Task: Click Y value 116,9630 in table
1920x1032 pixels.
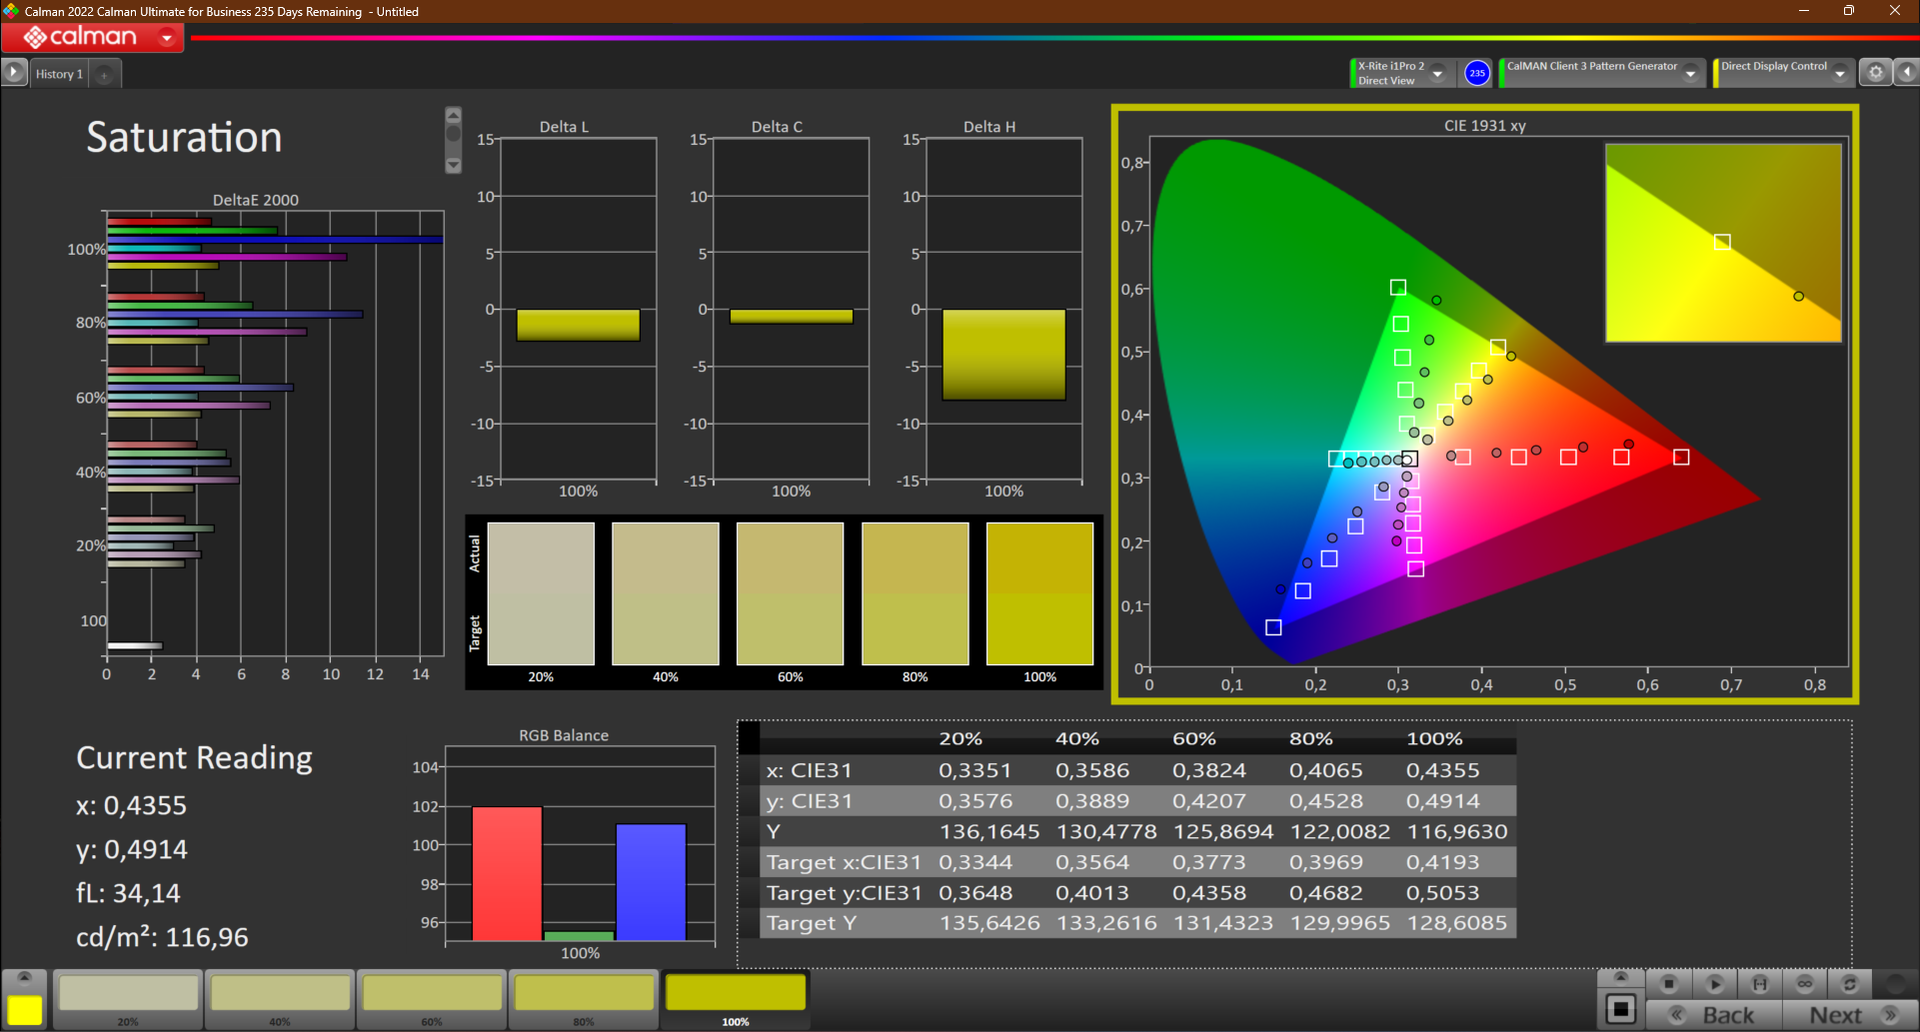Action: (x=1457, y=832)
